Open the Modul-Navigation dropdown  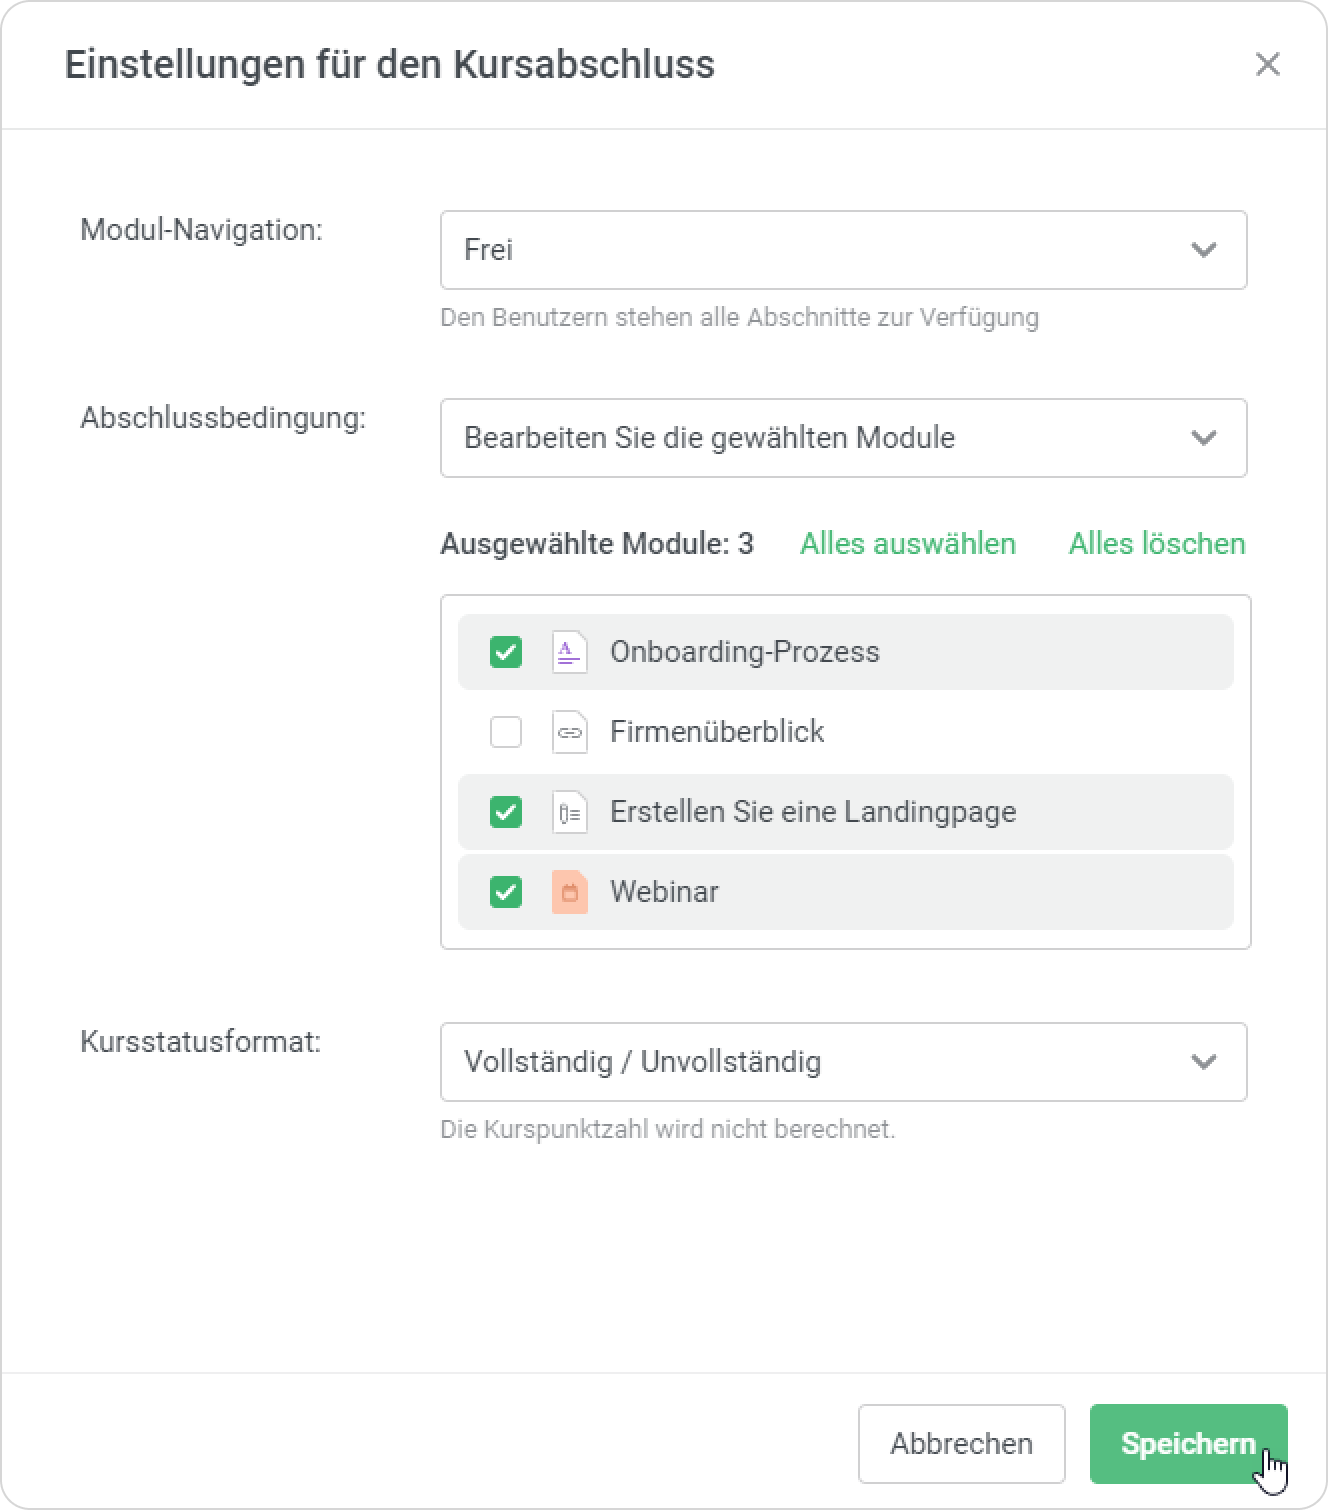click(x=843, y=250)
